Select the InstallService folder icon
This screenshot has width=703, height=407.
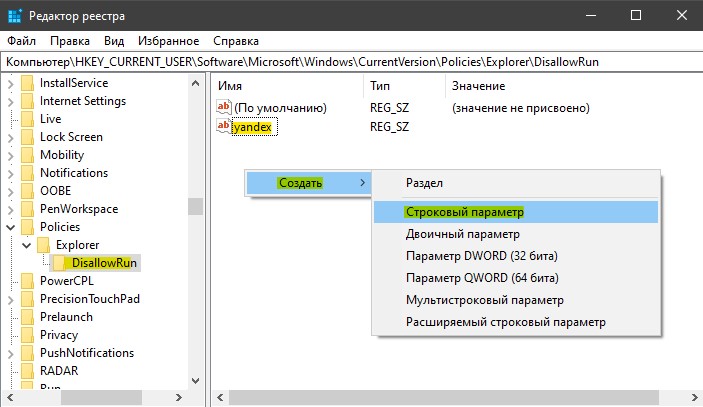click(x=27, y=83)
